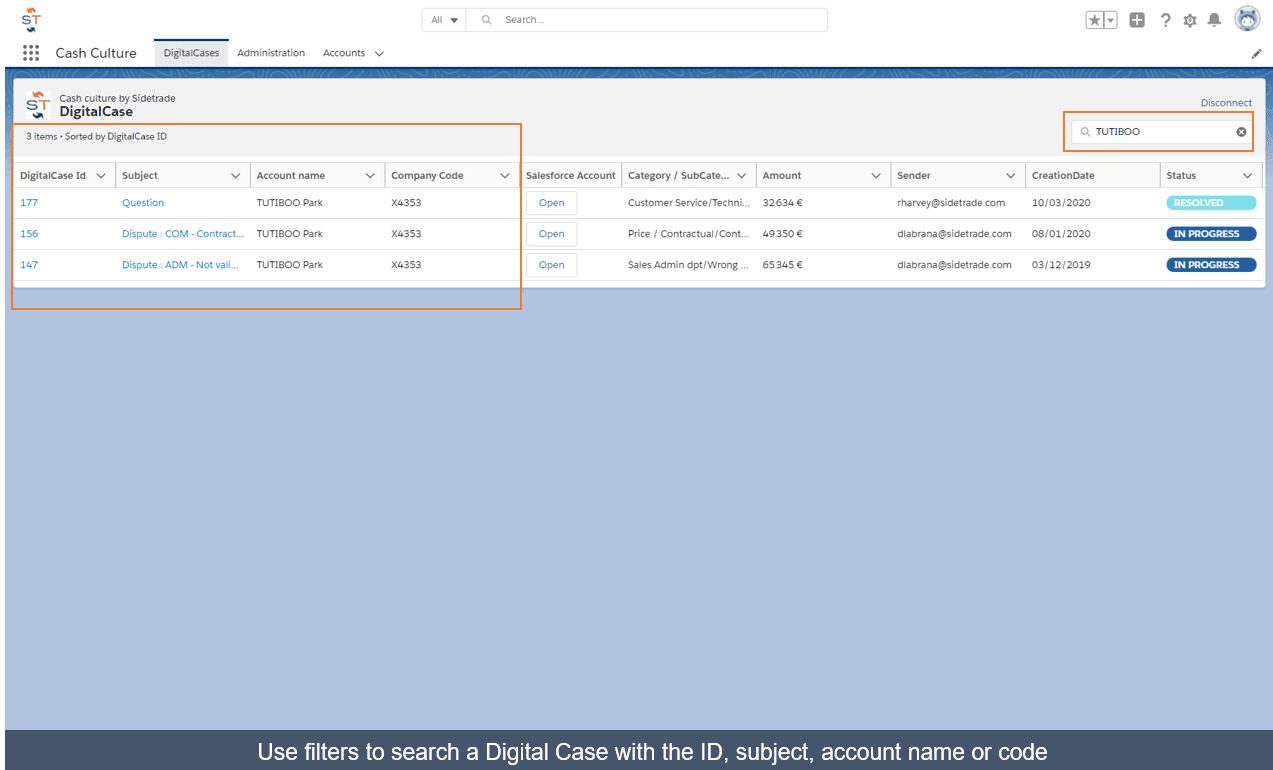Image resolution: width=1273 pixels, height=770 pixels.
Task: Open DigitalCase 177 link
Action: coord(29,203)
